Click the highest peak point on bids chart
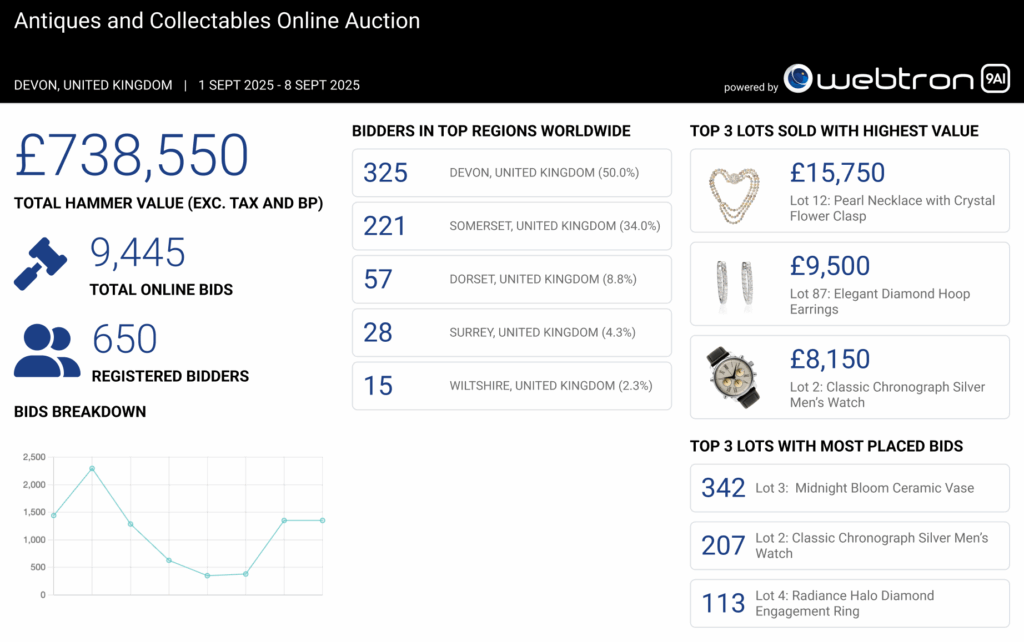The height and width of the screenshot is (642, 1024). tap(92, 468)
